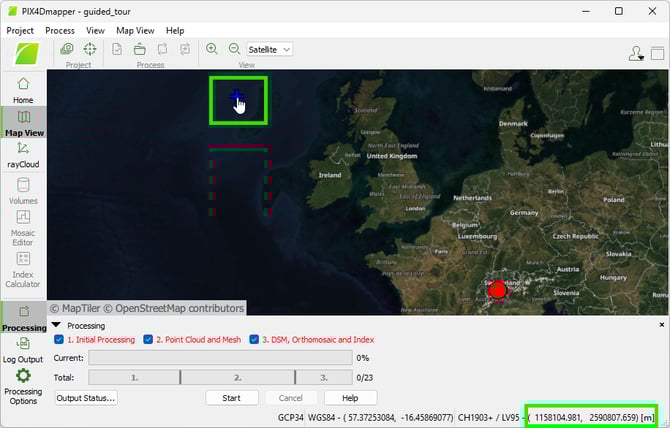
Task: Close the Processing panel with x
Action: [661, 325]
